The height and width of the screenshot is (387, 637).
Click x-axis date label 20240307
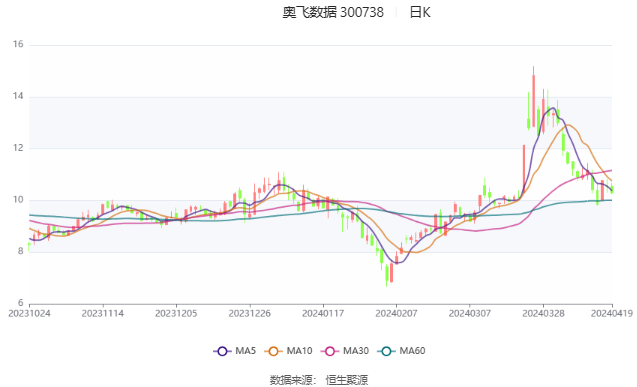click(470, 313)
